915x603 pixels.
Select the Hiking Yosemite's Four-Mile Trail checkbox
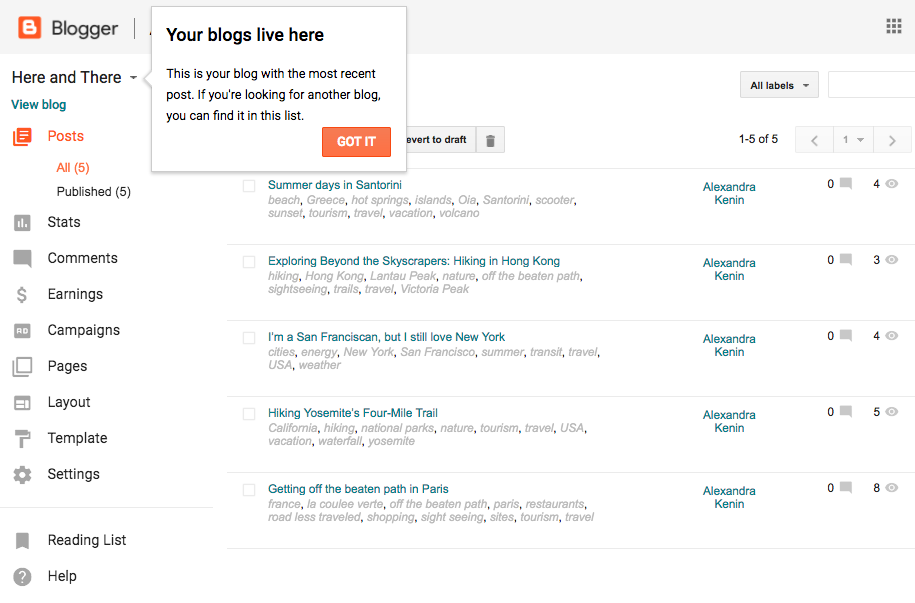pos(249,413)
